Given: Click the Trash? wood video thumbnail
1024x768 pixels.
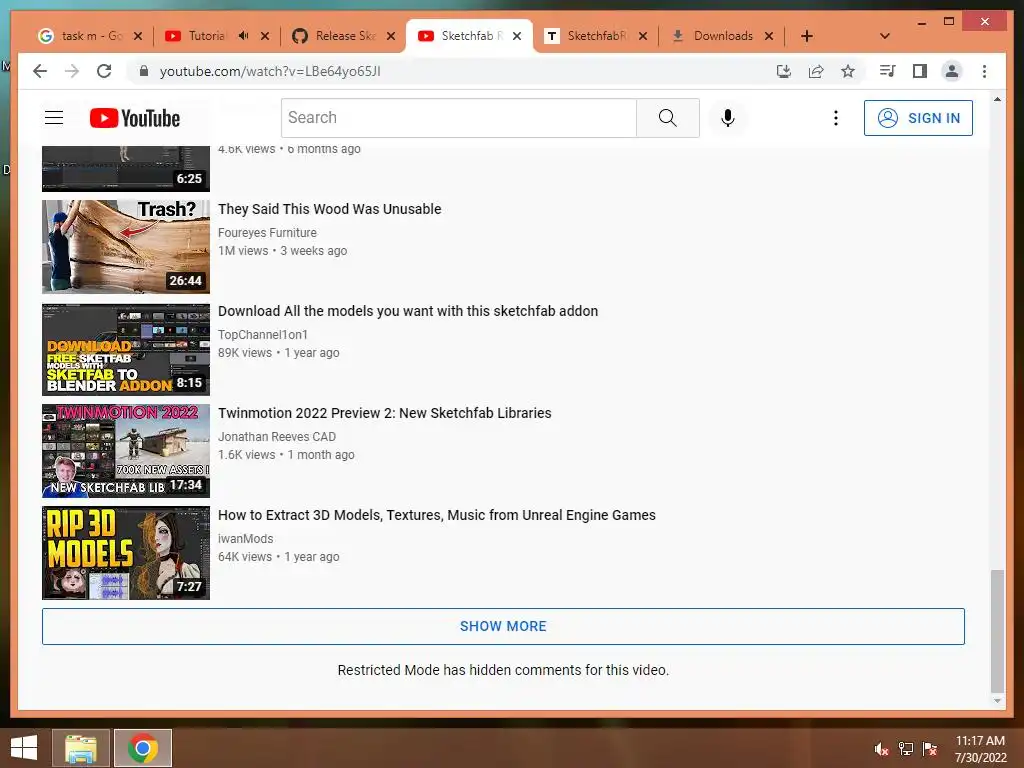Looking at the screenshot, I should (126, 247).
